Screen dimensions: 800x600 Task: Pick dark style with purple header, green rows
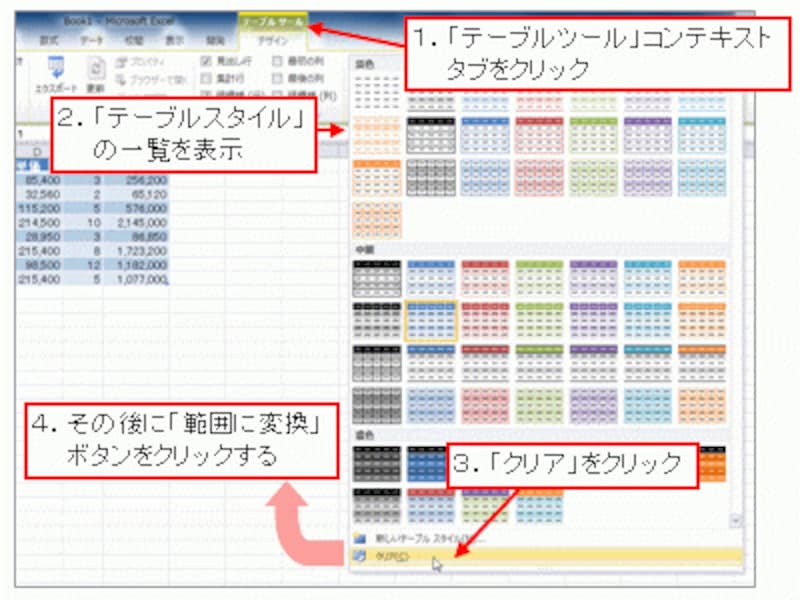coord(485,506)
